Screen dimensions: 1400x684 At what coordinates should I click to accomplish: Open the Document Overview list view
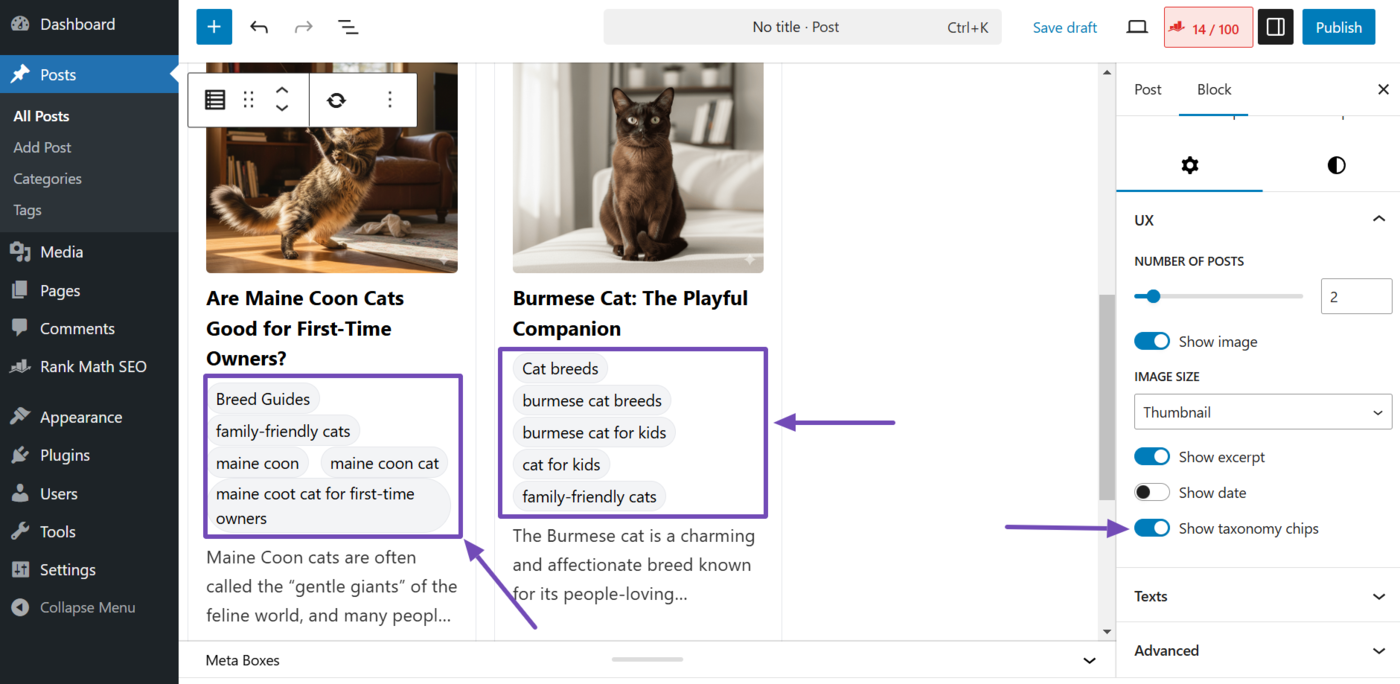click(x=347, y=26)
